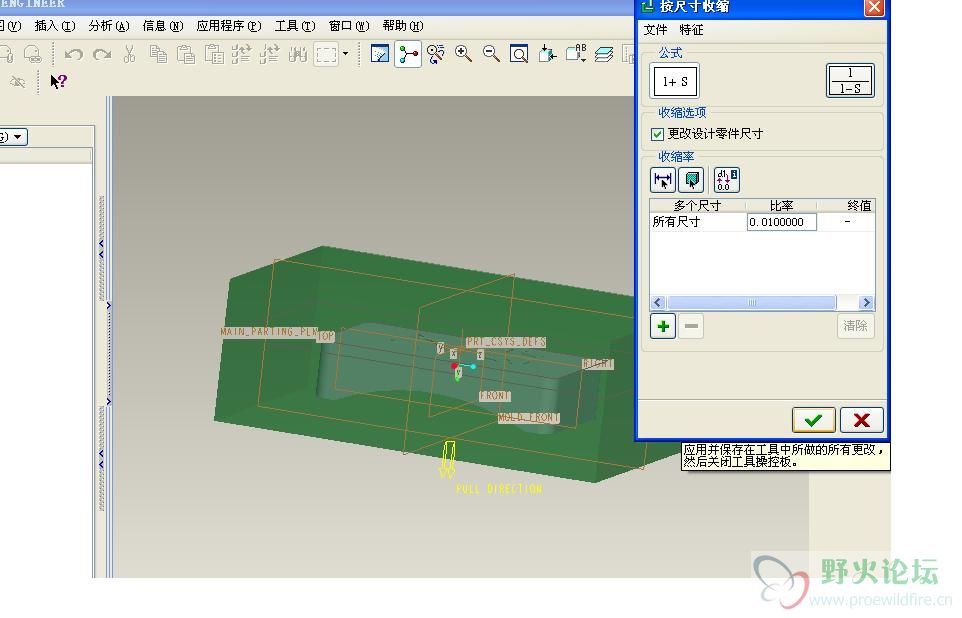Screen dimensions: 962x618
Task: Click the right scroll arrow in the shrinkage table
Action: (x=867, y=303)
